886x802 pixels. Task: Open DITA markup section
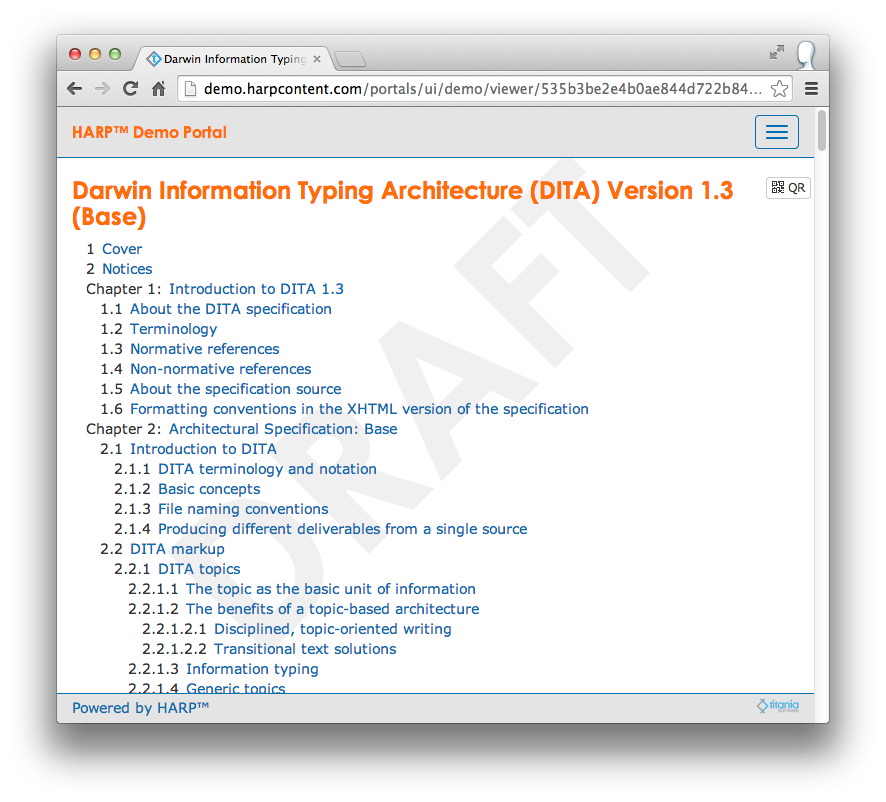[177, 549]
